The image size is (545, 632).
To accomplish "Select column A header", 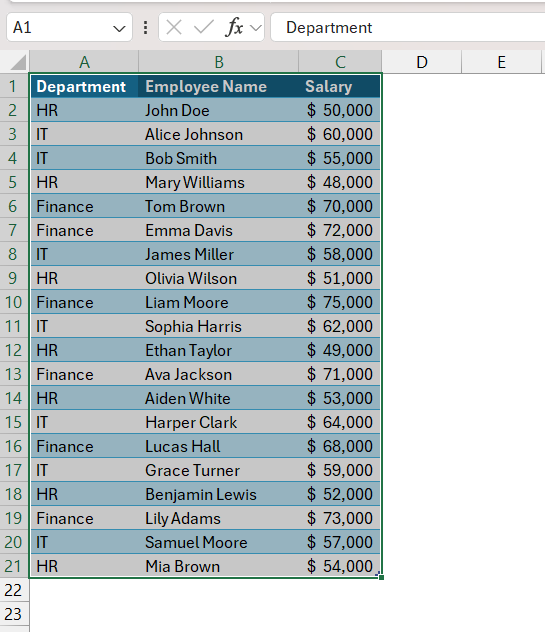I will [84, 62].
